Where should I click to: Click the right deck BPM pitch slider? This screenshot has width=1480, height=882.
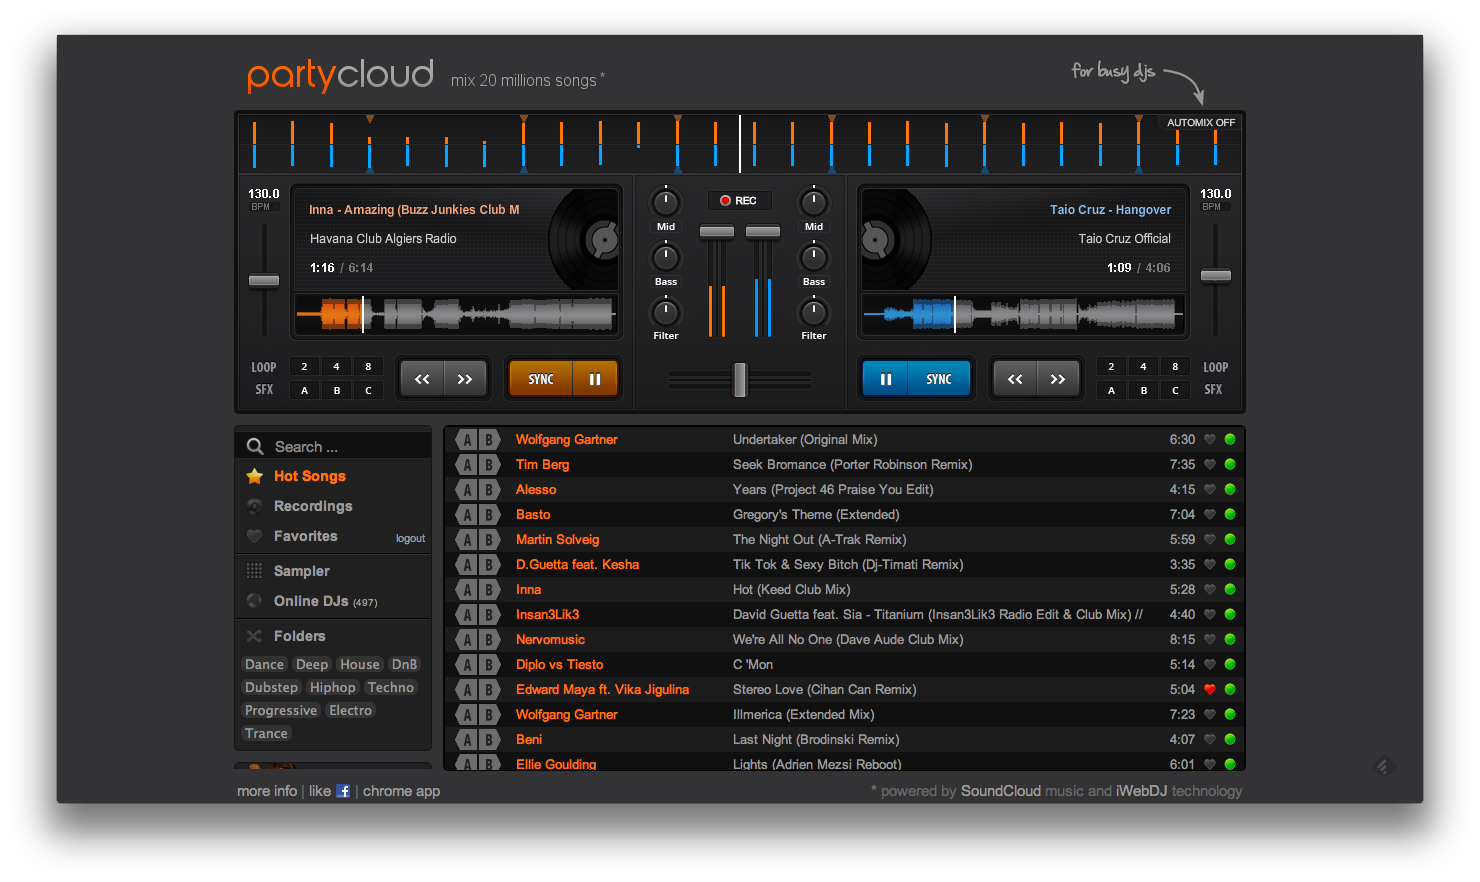pyautogui.click(x=1216, y=275)
